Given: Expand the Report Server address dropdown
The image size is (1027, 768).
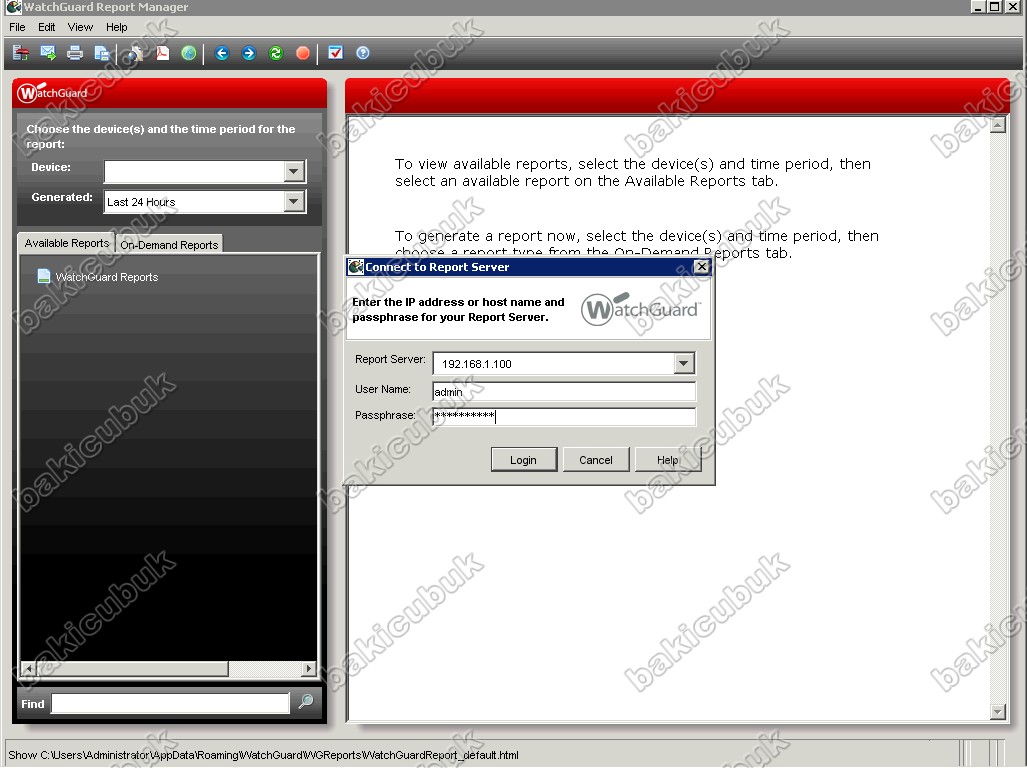Looking at the screenshot, I should point(684,363).
